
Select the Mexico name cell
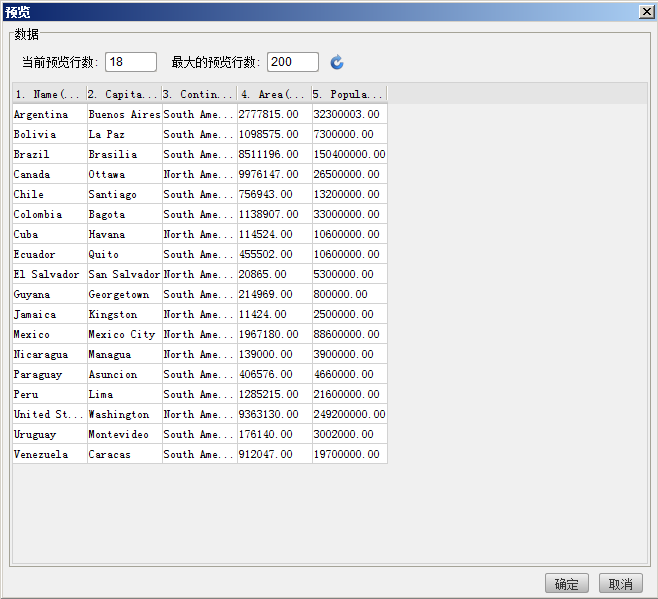coord(50,334)
